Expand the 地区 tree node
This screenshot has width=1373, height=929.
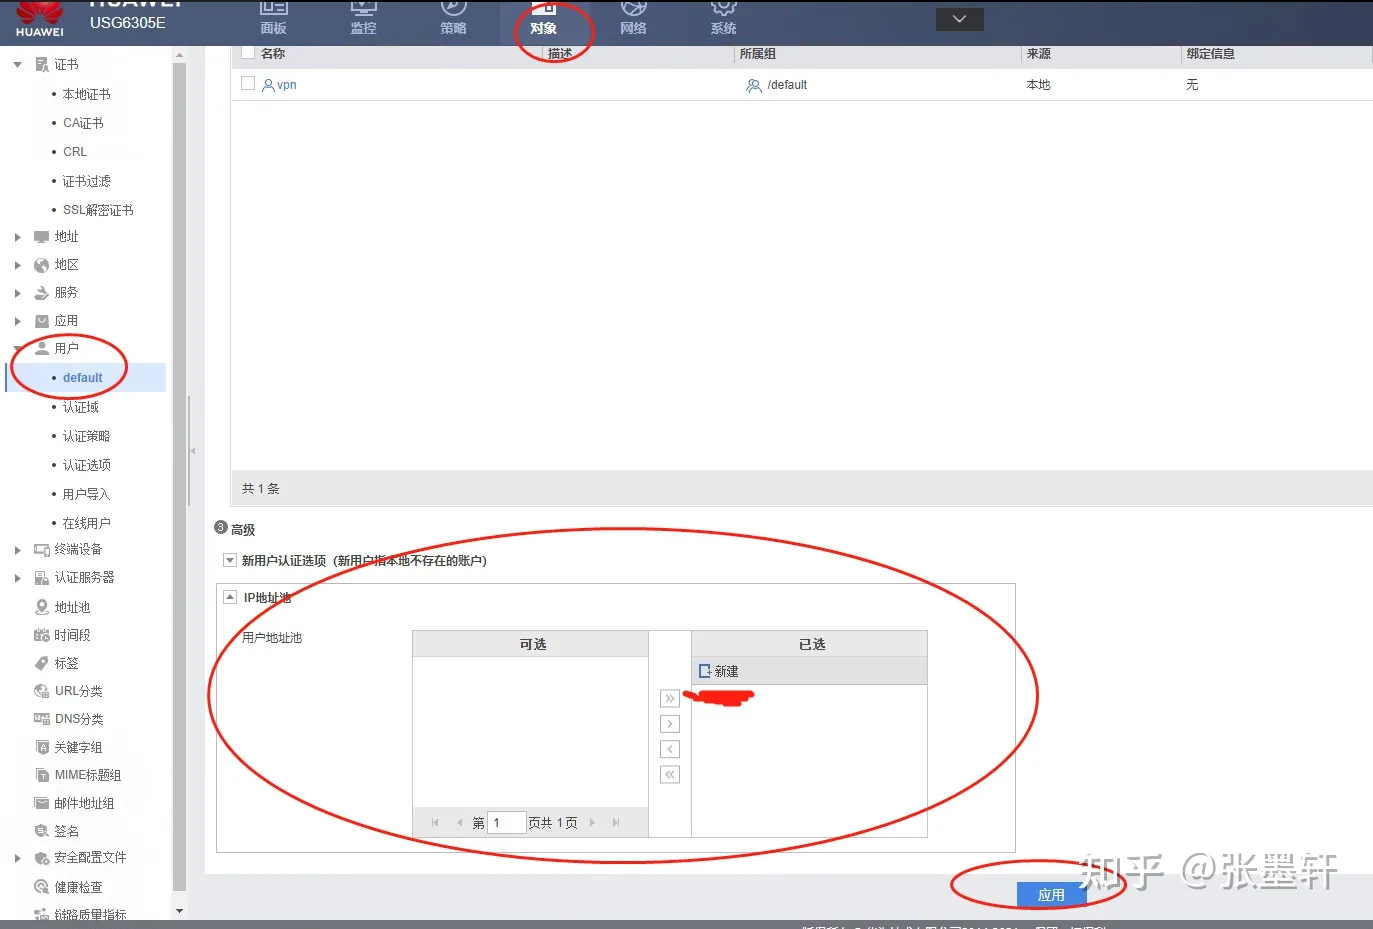[x=17, y=265]
